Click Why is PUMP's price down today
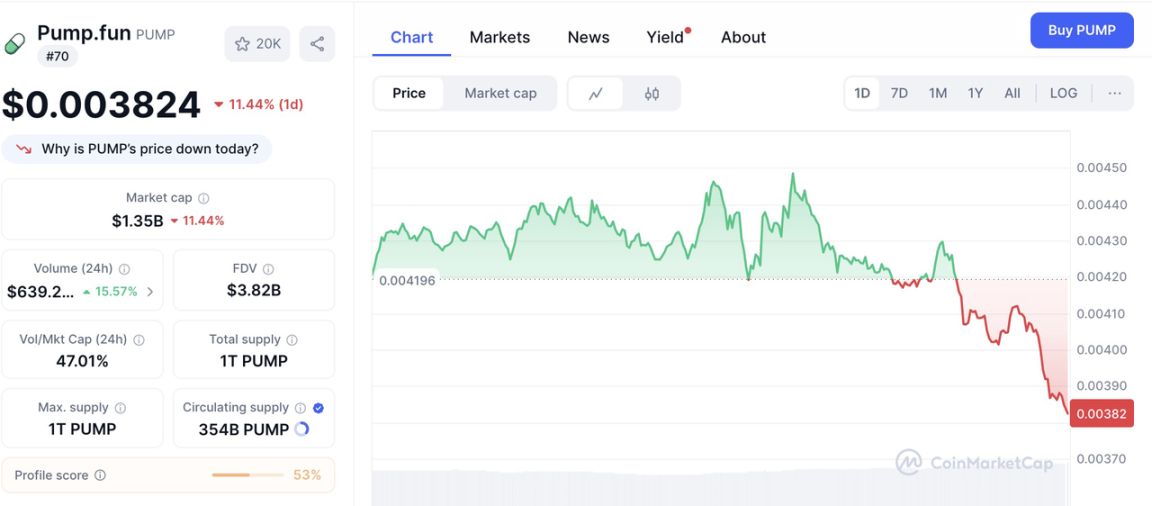This screenshot has width=1152, height=506. tap(137, 149)
